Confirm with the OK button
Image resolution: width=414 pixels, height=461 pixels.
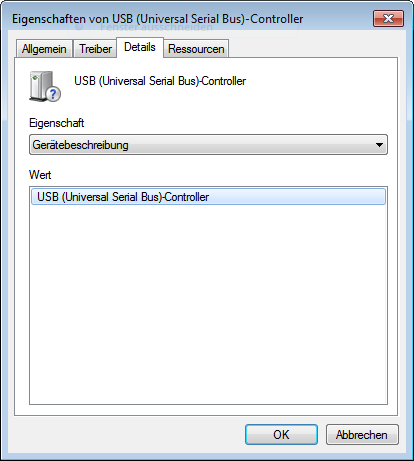click(x=281, y=435)
